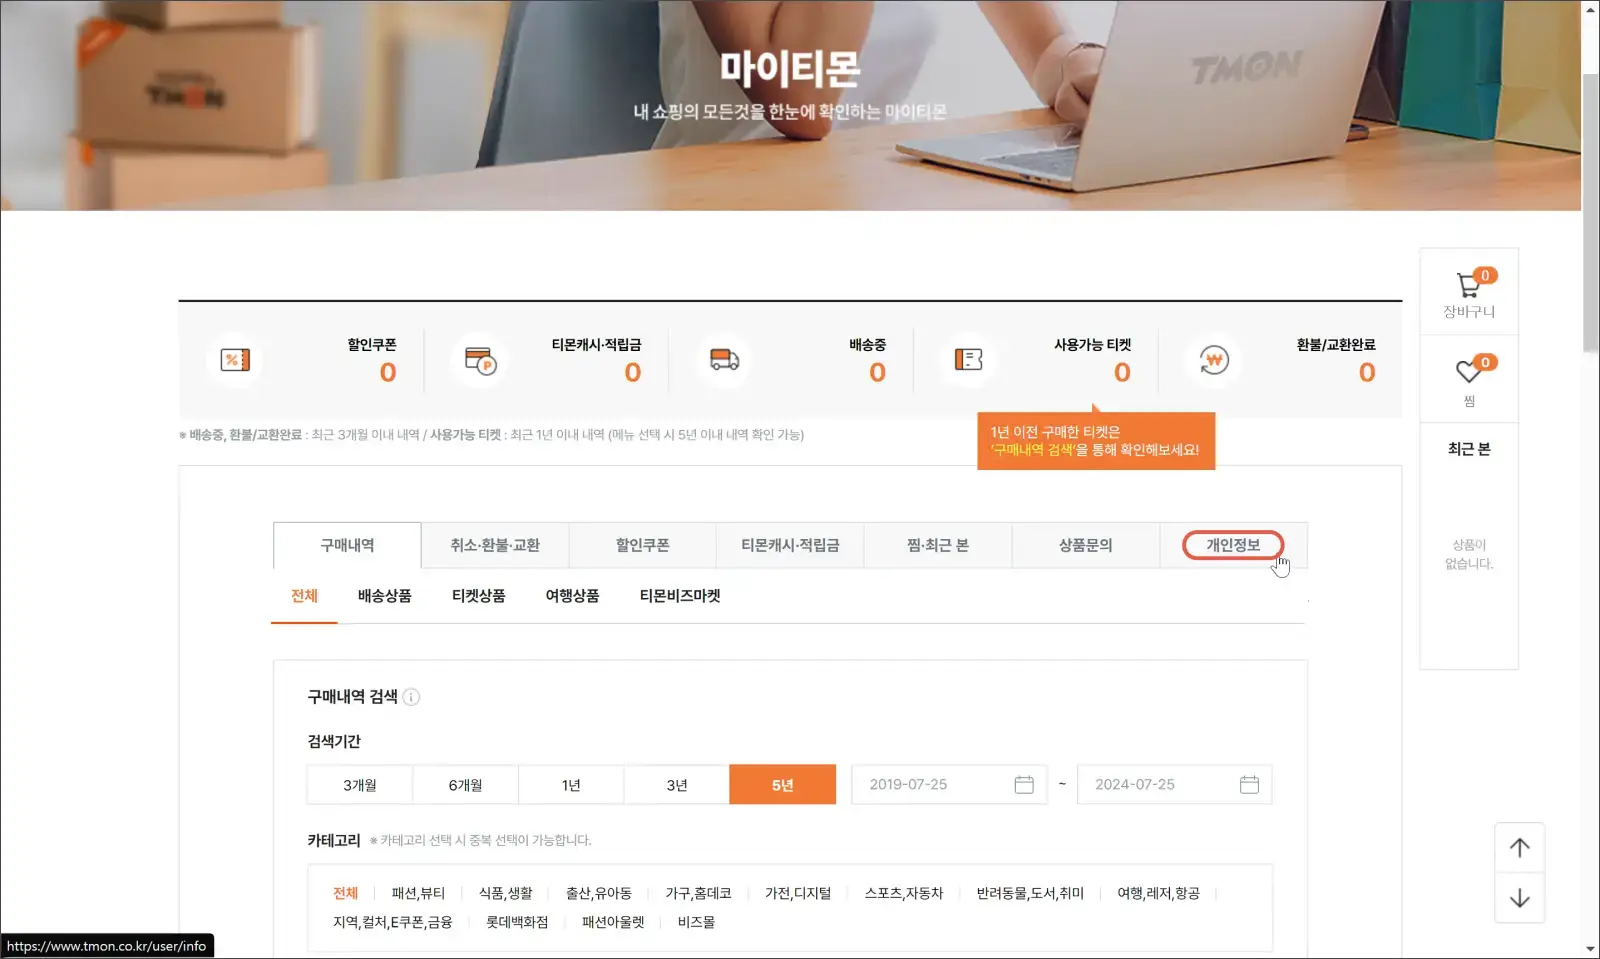The height and width of the screenshot is (959, 1600).
Task: Select the 반려동물,도서,취미 category
Action: pos(1030,893)
